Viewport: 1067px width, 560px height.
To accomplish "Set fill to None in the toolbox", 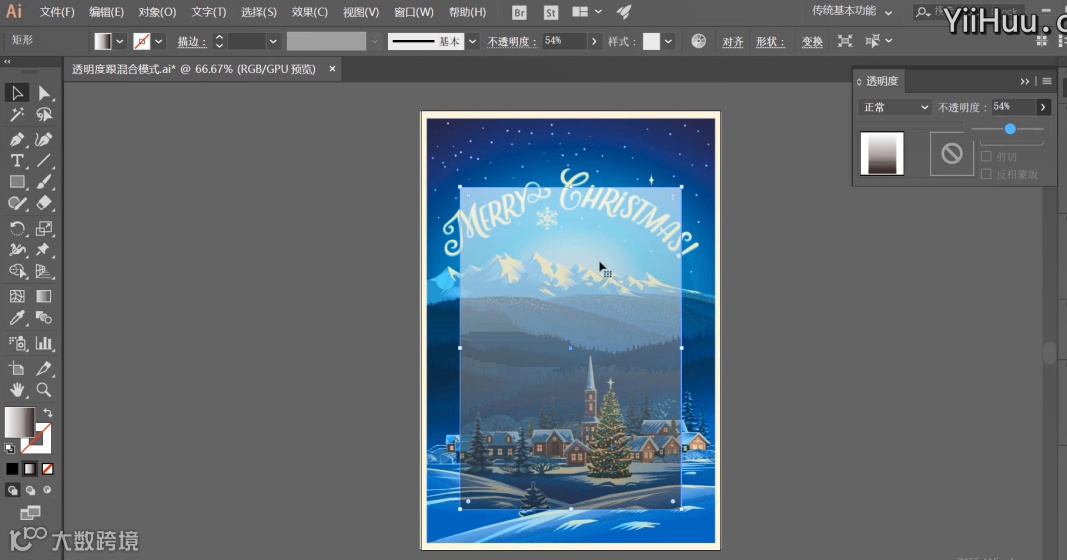I will (x=48, y=469).
